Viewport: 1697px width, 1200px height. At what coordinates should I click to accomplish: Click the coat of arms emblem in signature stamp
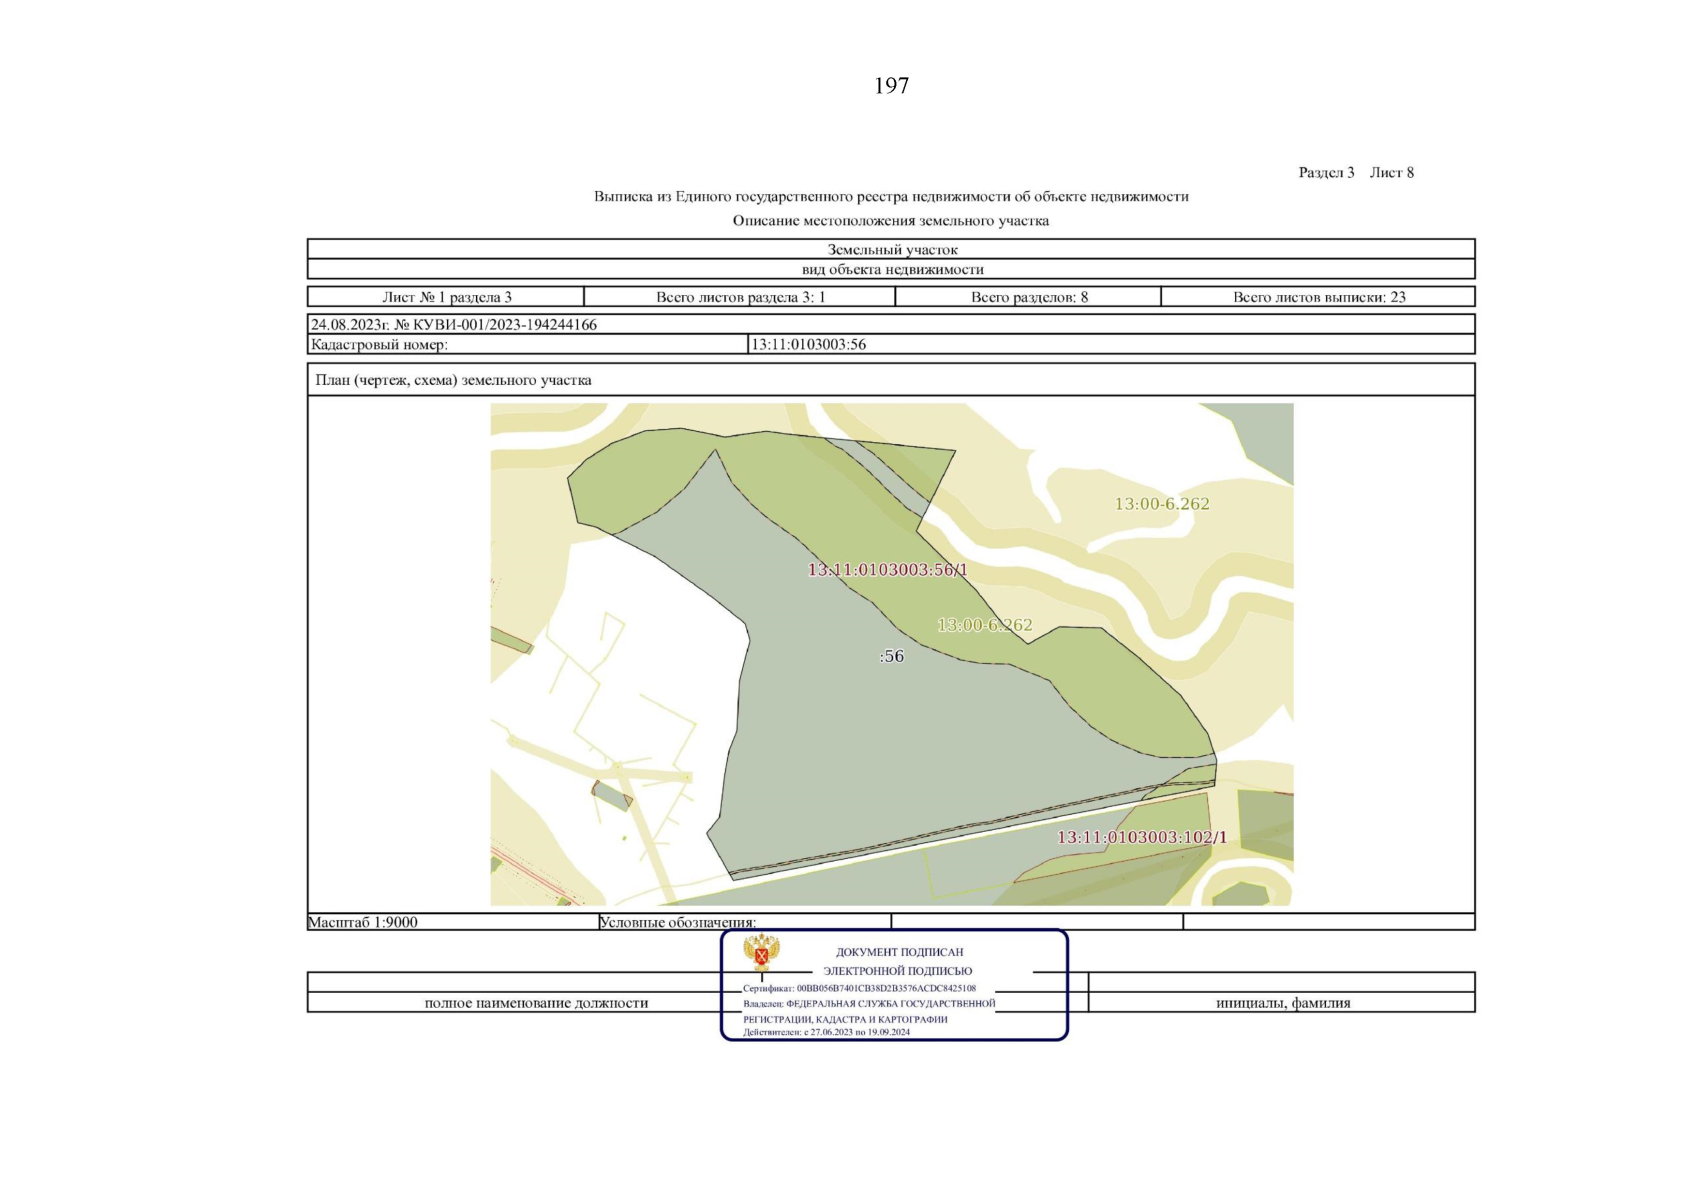click(x=761, y=953)
